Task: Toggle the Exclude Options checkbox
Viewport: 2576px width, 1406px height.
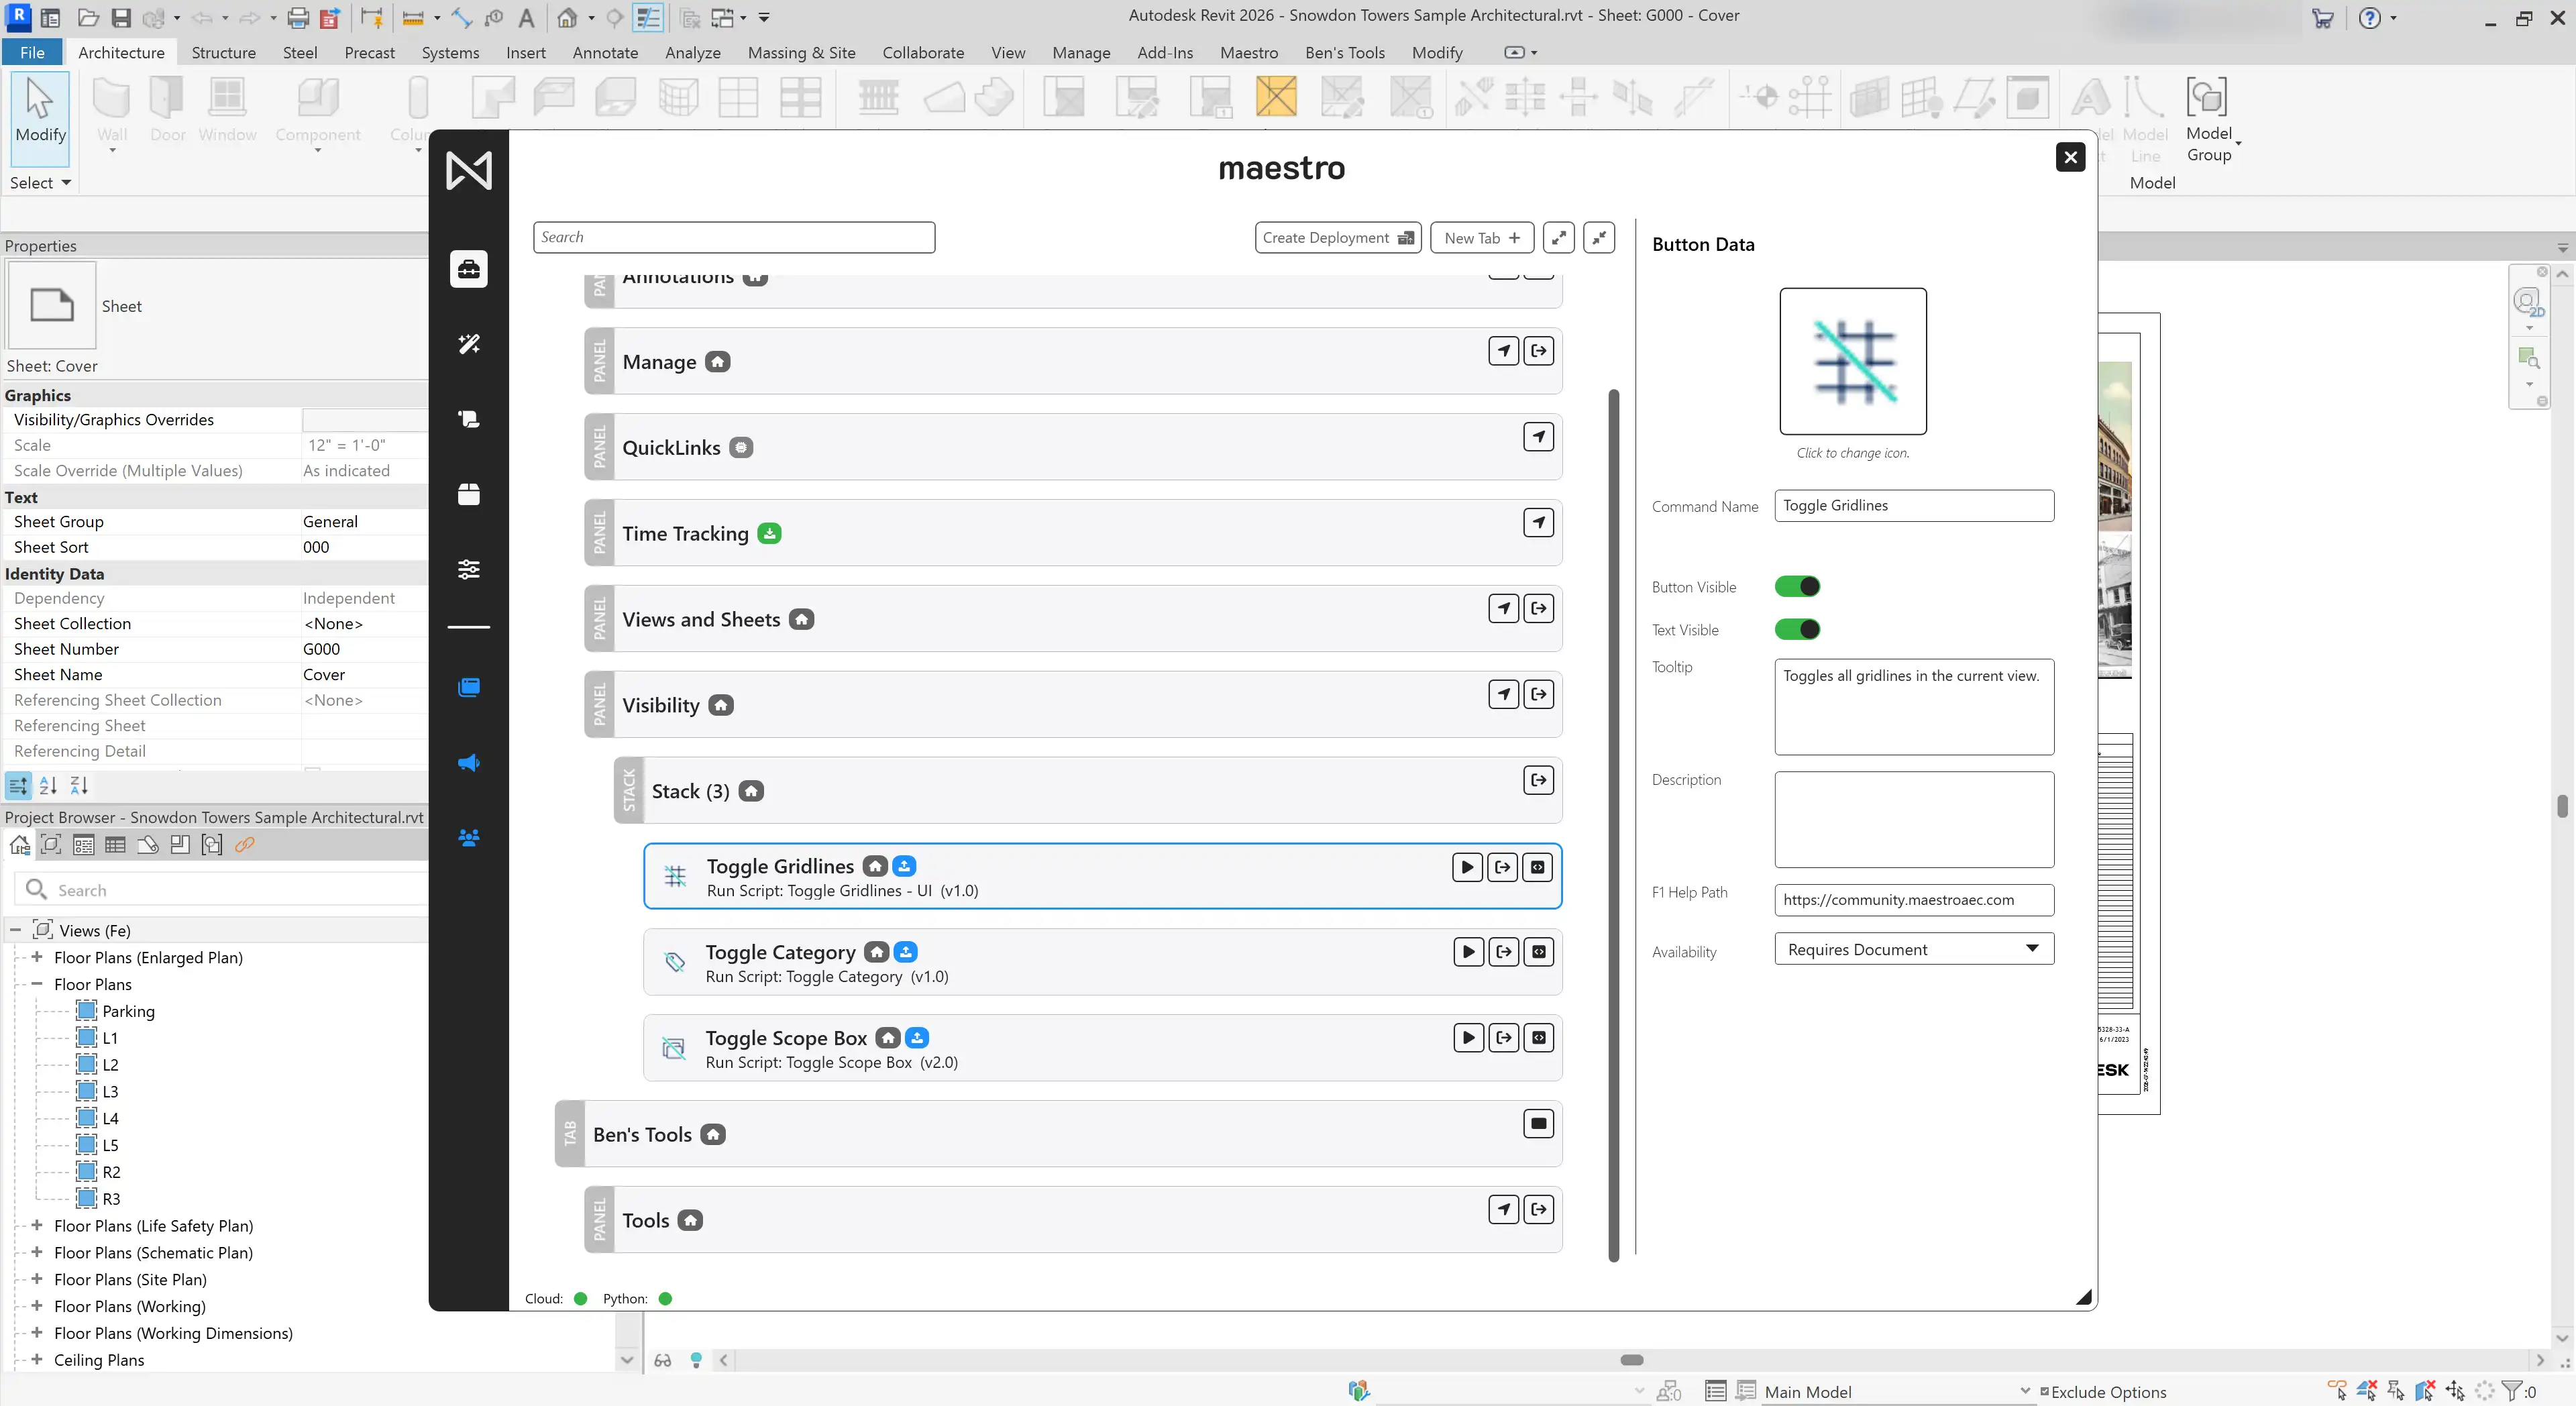Action: pos(2045,1391)
